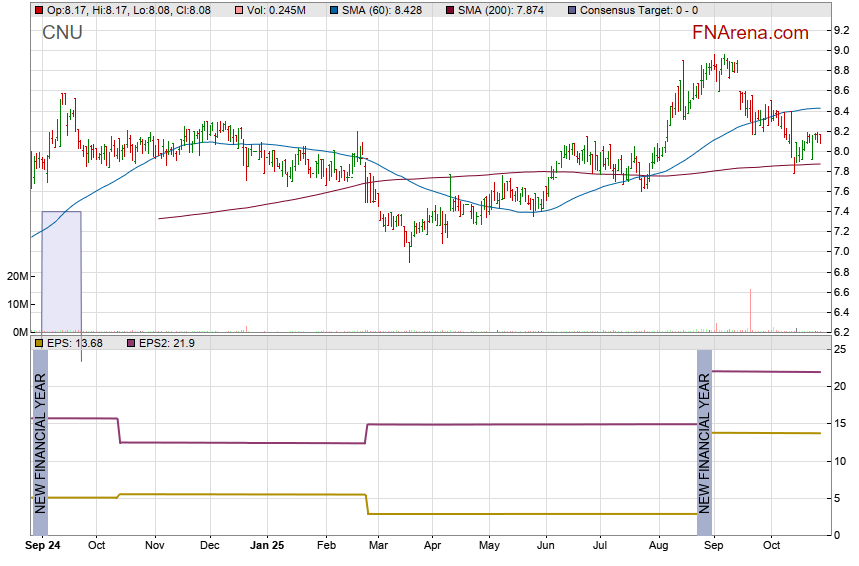859x566 pixels.
Task: Click the Vol: 0.245M legend text
Action: tap(276, 10)
